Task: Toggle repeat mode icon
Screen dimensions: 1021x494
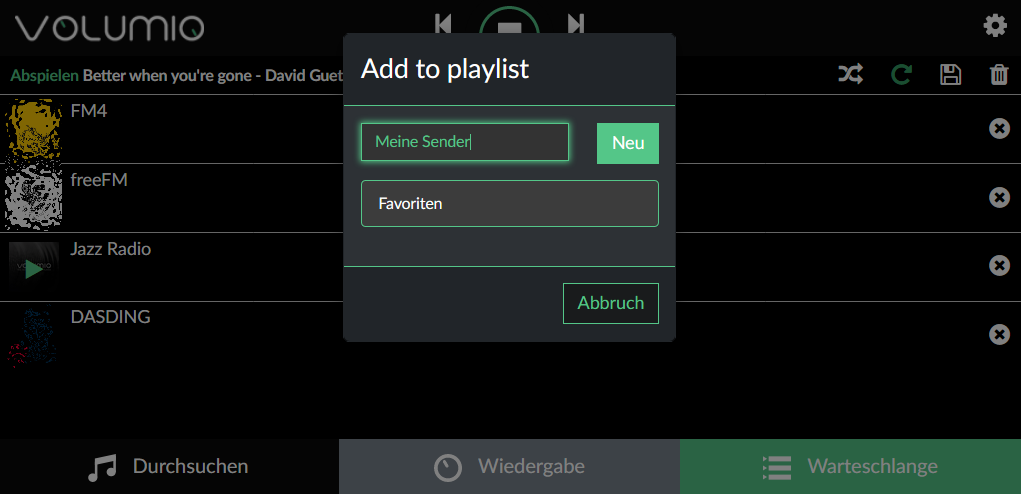Action: pos(901,75)
